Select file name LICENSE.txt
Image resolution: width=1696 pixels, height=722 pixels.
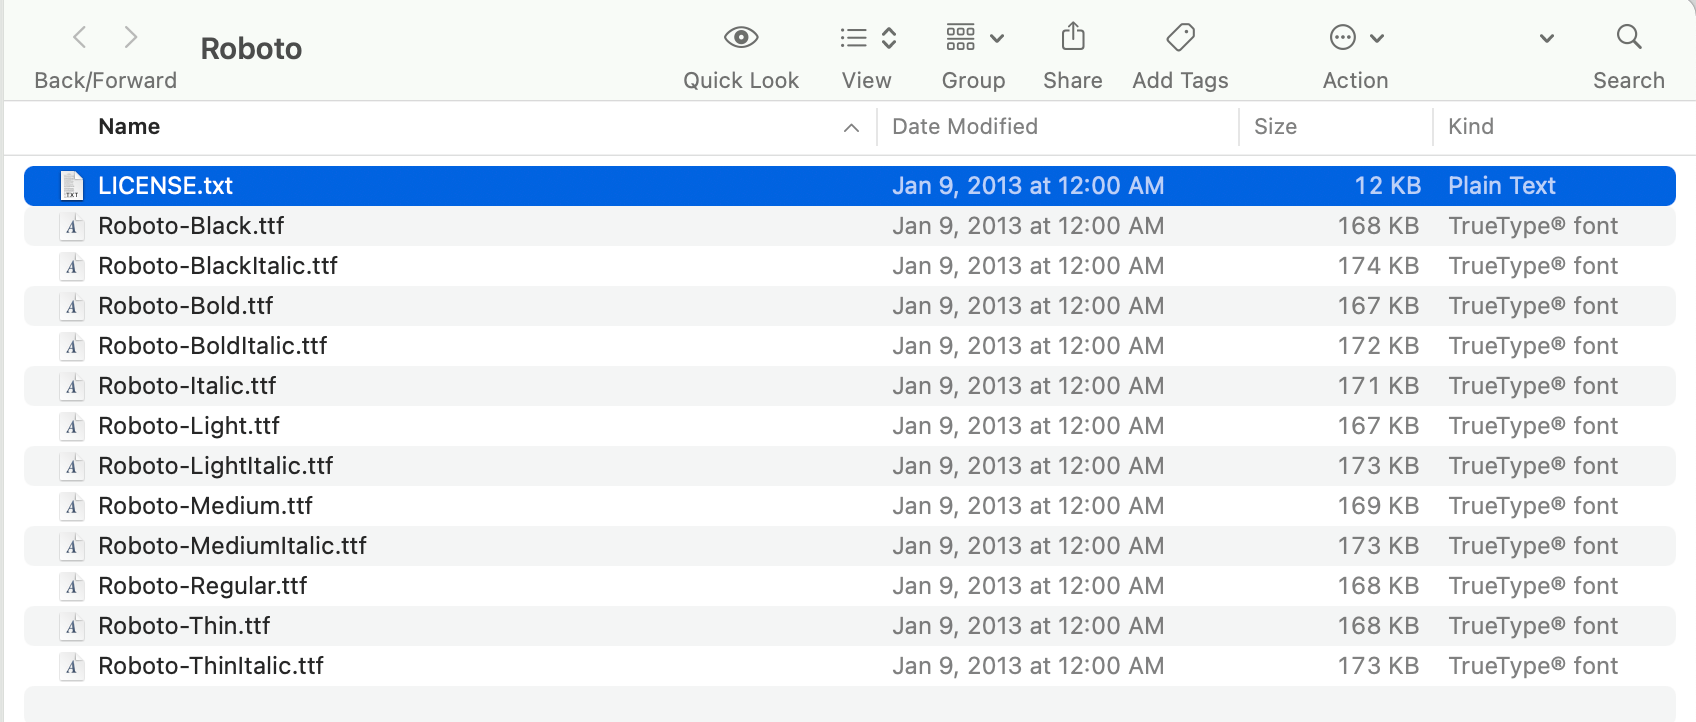(165, 186)
